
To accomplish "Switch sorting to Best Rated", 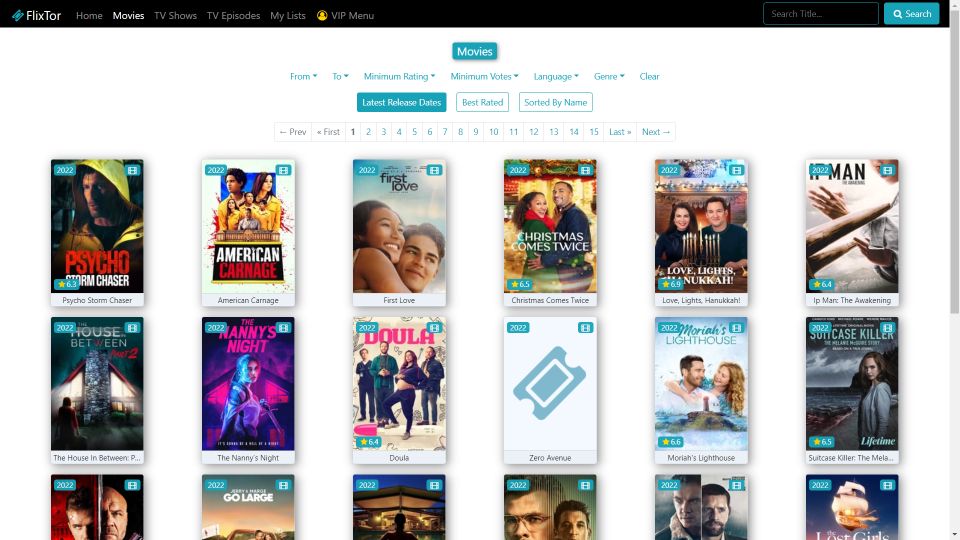I will (482, 102).
